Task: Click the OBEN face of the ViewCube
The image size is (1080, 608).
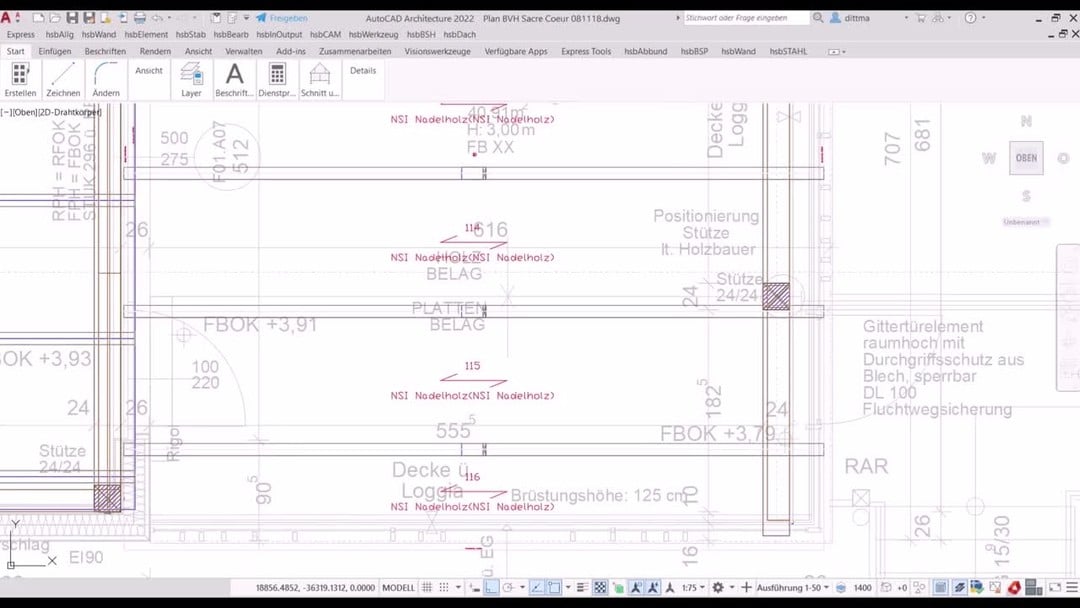Action: pyautogui.click(x=1026, y=158)
